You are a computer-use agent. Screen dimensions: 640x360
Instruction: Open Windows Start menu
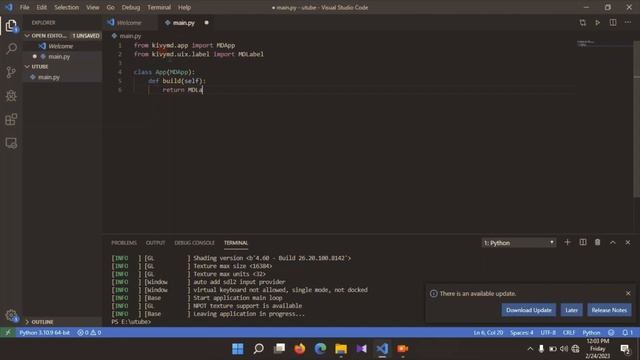tap(238, 349)
